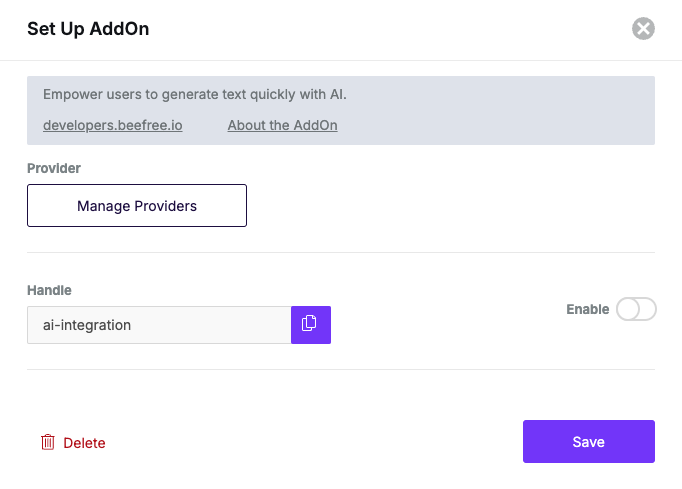
Task: Click the Set Up AddOn heading
Action: coord(88,29)
